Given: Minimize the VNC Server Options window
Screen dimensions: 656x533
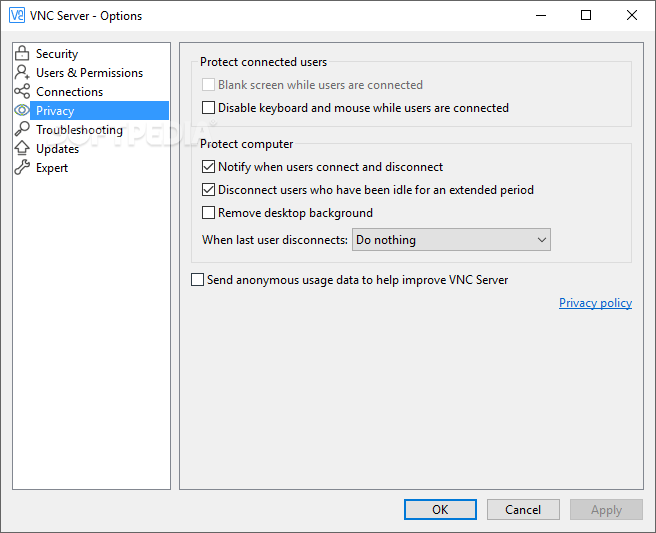Looking at the screenshot, I should (x=541, y=15).
